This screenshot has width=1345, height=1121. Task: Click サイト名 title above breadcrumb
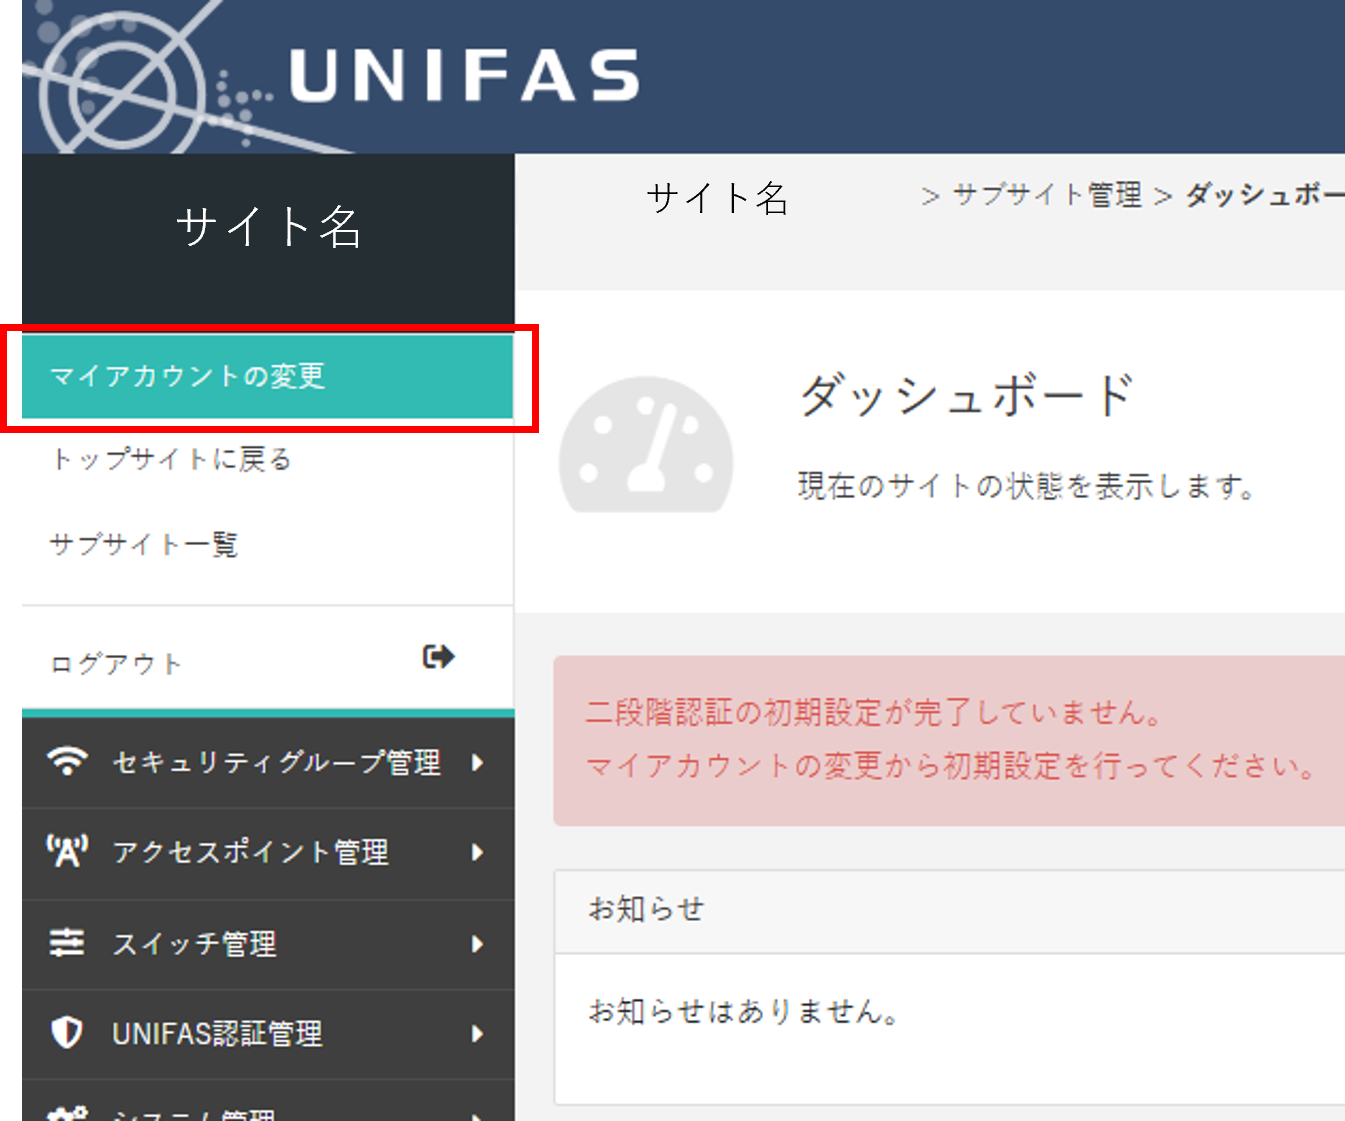coord(717,198)
